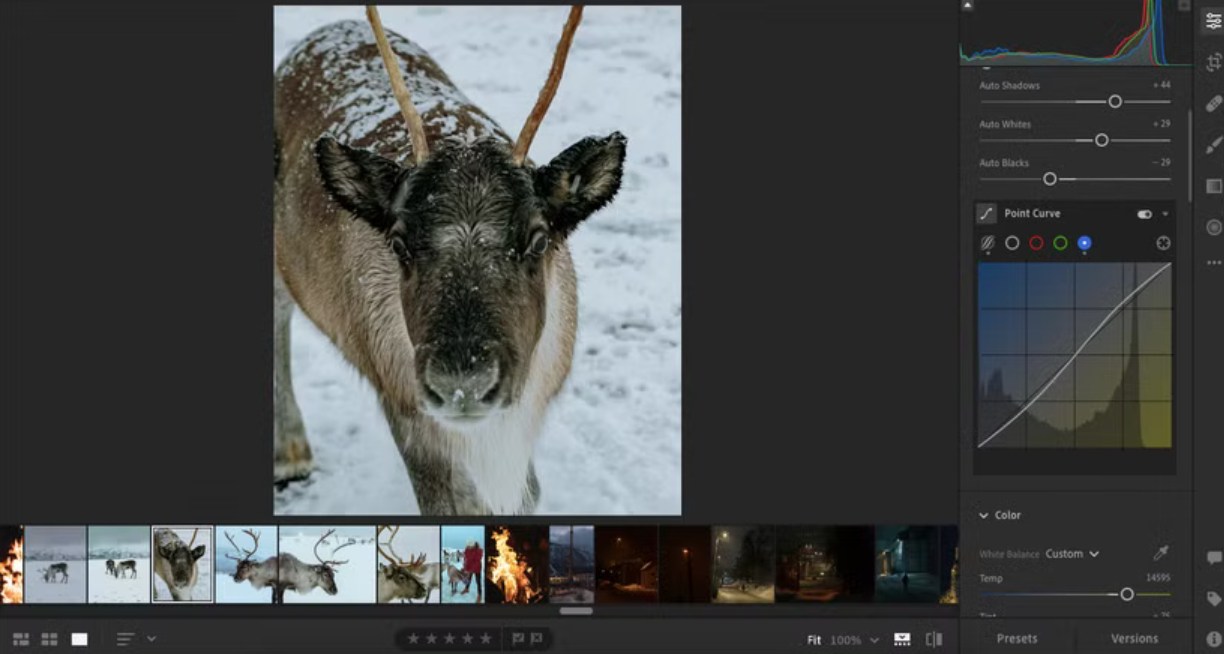The height and width of the screenshot is (654, 1224).
Task: Set the first rating star
Action: click(x=413, y=639)
